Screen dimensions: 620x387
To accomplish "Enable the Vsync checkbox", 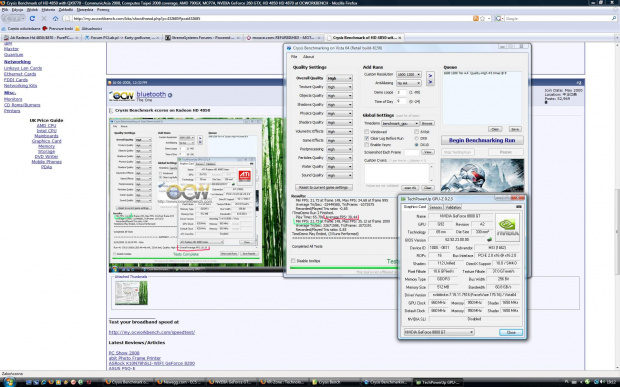I will (x=367, y=145).
